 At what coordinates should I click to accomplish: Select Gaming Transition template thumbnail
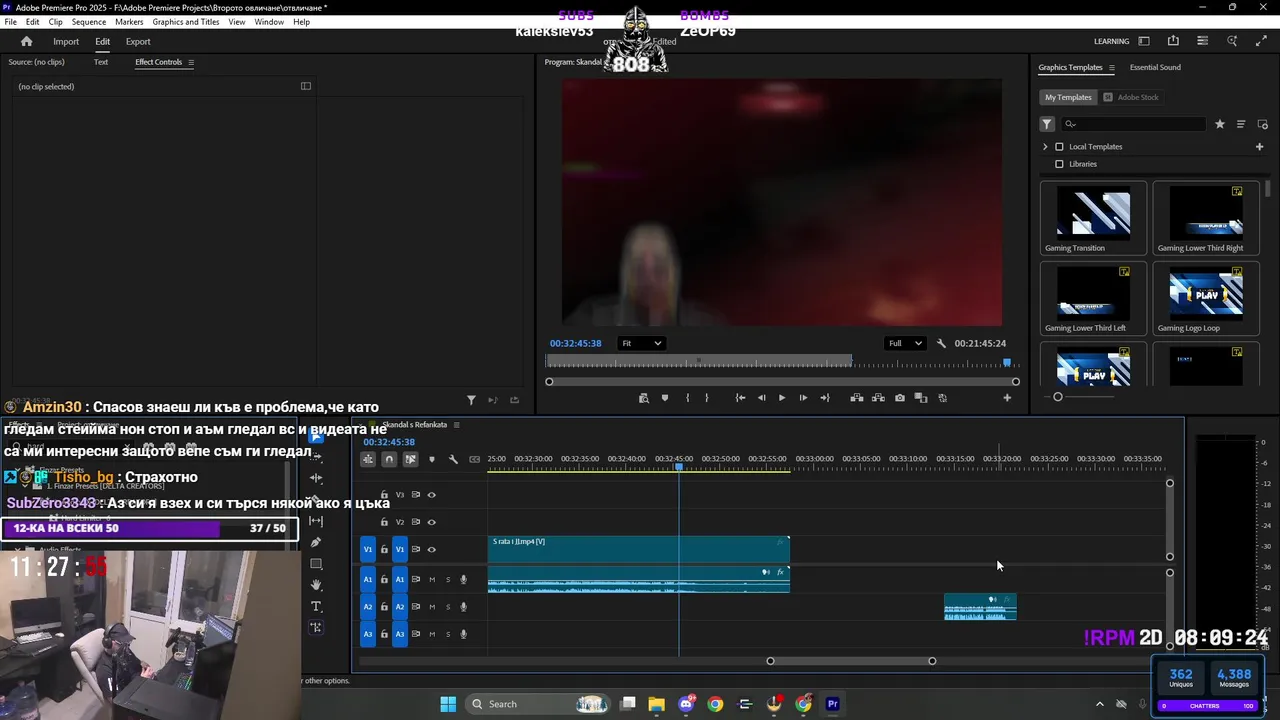pos(1093,211)
